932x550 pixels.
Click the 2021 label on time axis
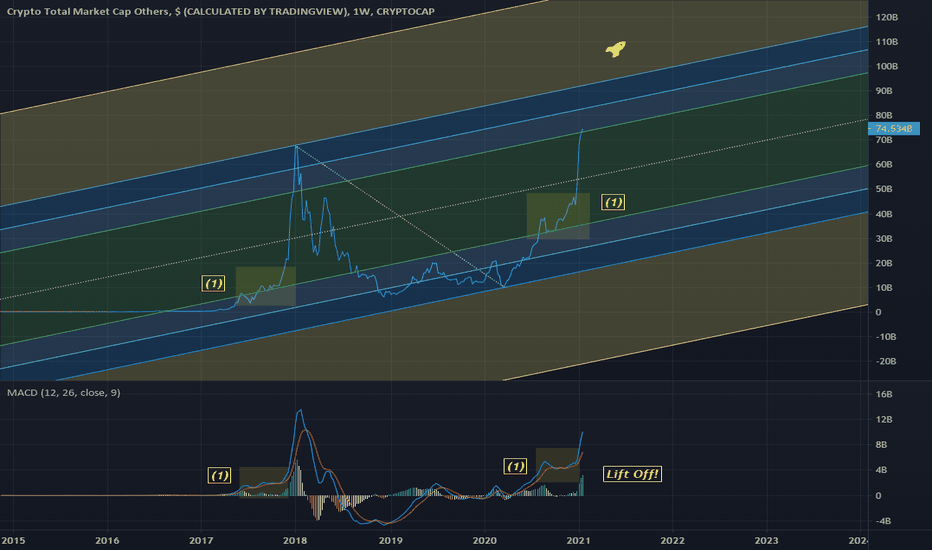pos(578,540)
